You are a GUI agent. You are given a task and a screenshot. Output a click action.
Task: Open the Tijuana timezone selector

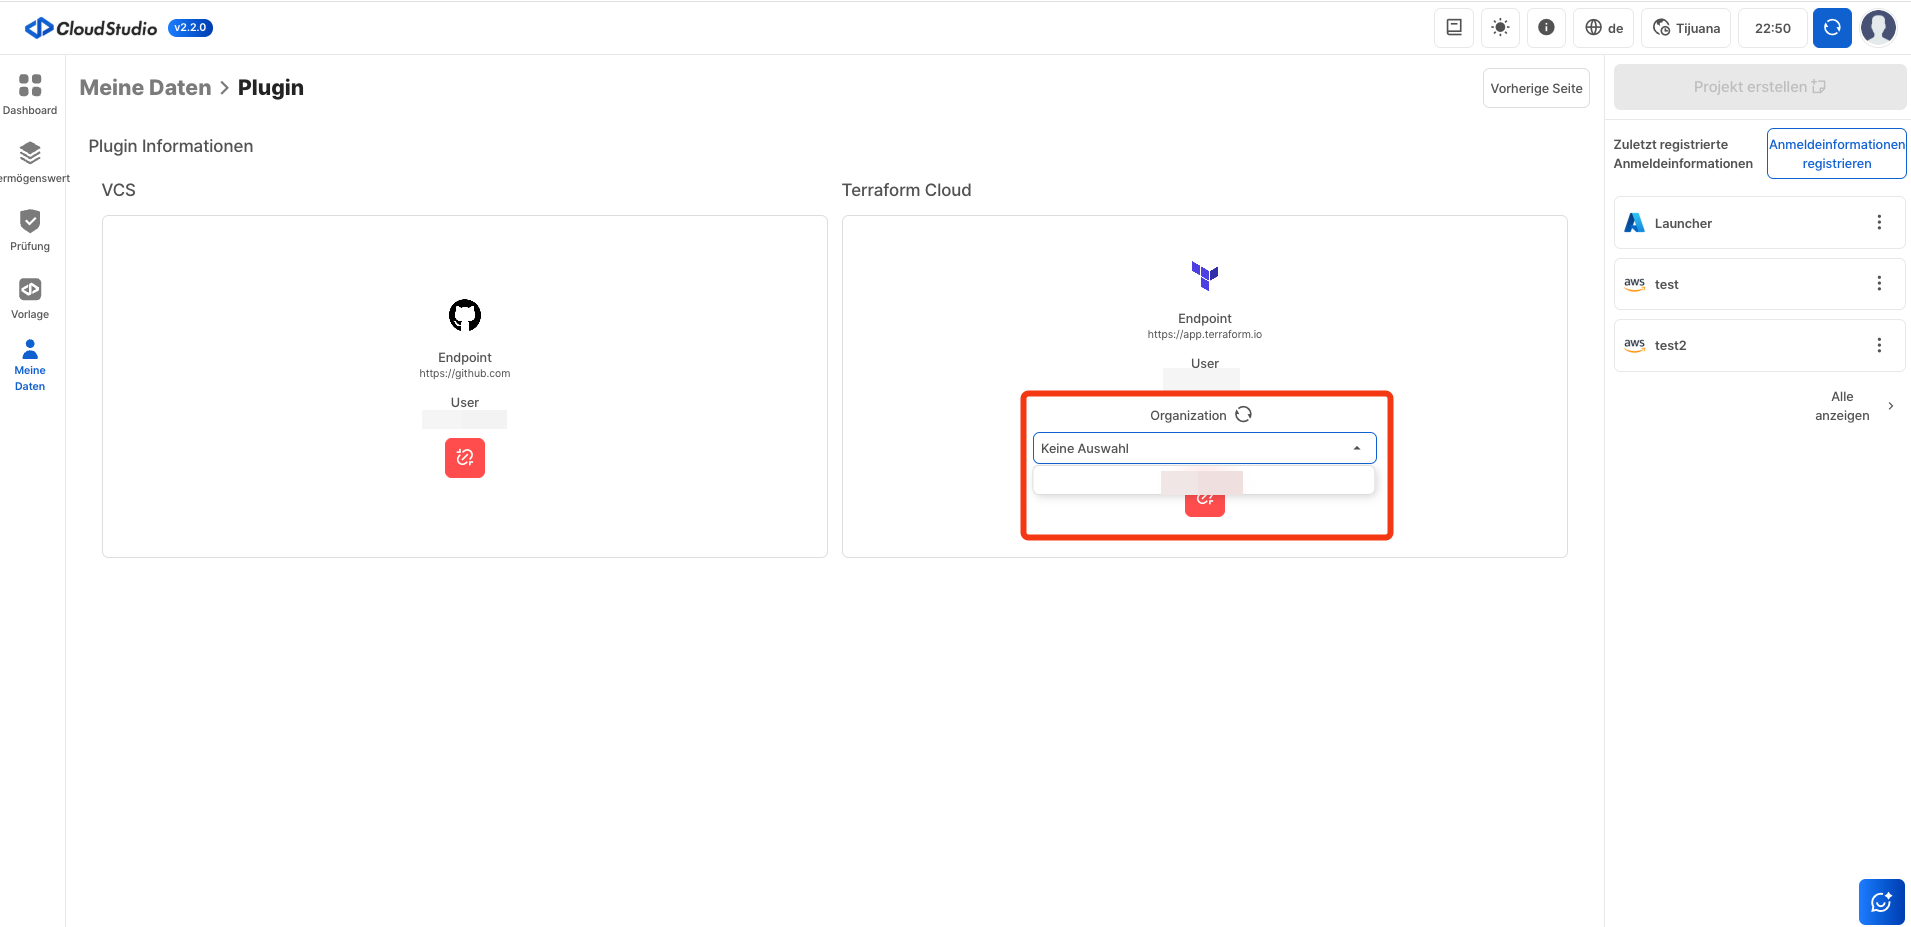1686,28
